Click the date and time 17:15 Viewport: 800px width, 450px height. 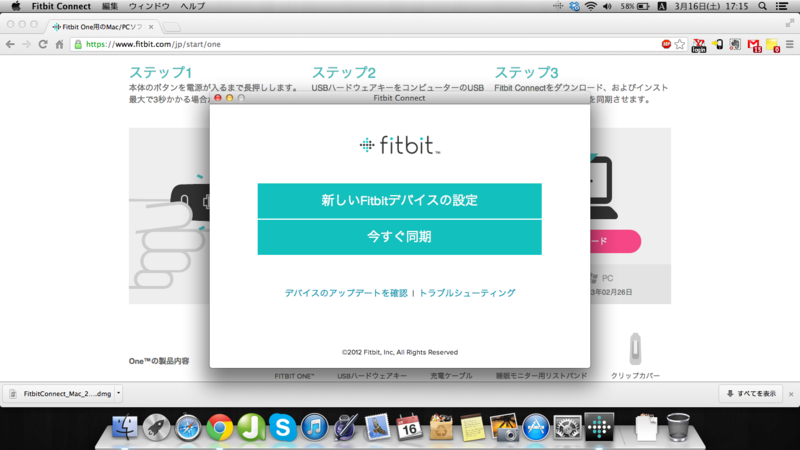[711, 6]
